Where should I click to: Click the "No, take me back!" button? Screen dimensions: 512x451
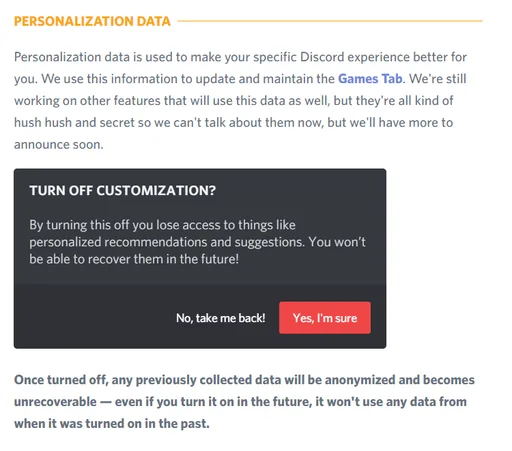(221, 318)
